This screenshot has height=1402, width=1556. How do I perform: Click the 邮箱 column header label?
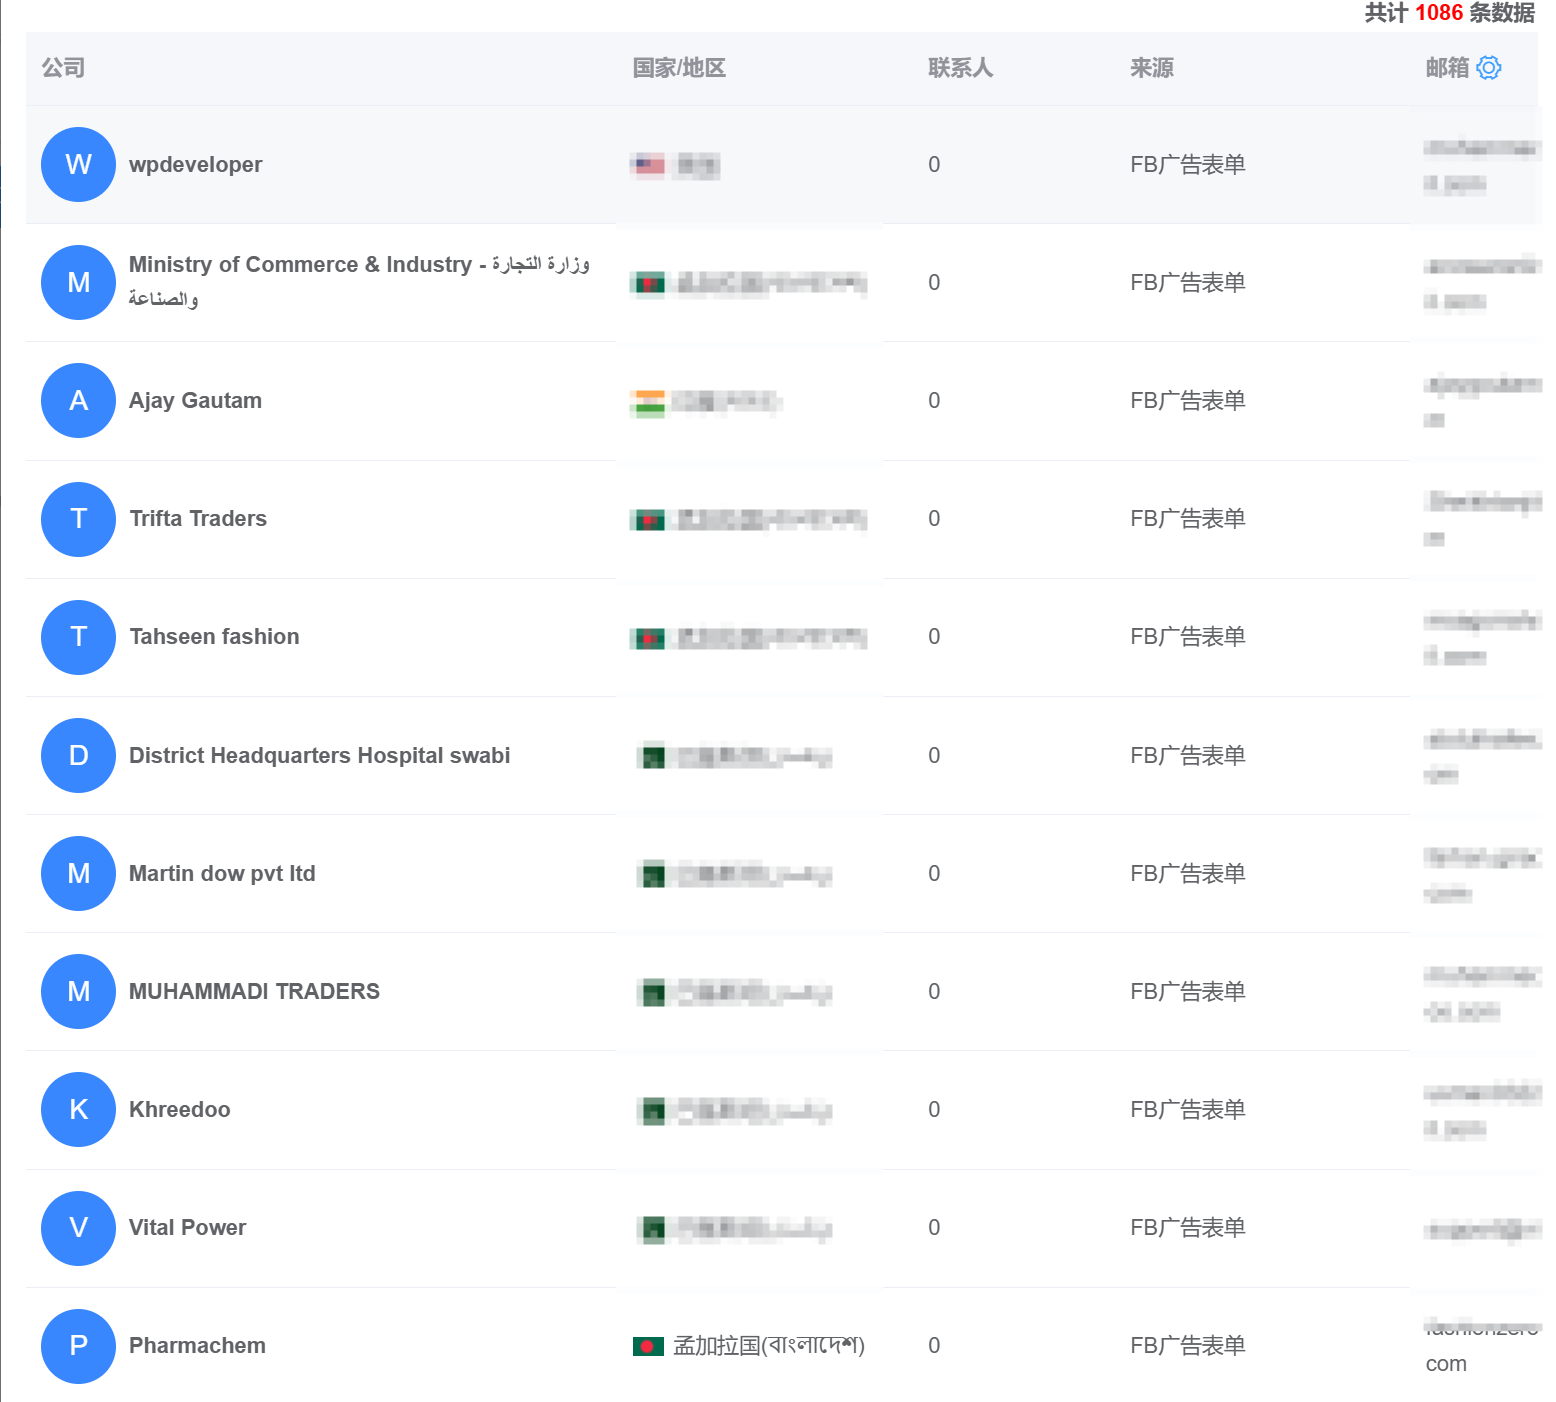[x=1447, y=68]
